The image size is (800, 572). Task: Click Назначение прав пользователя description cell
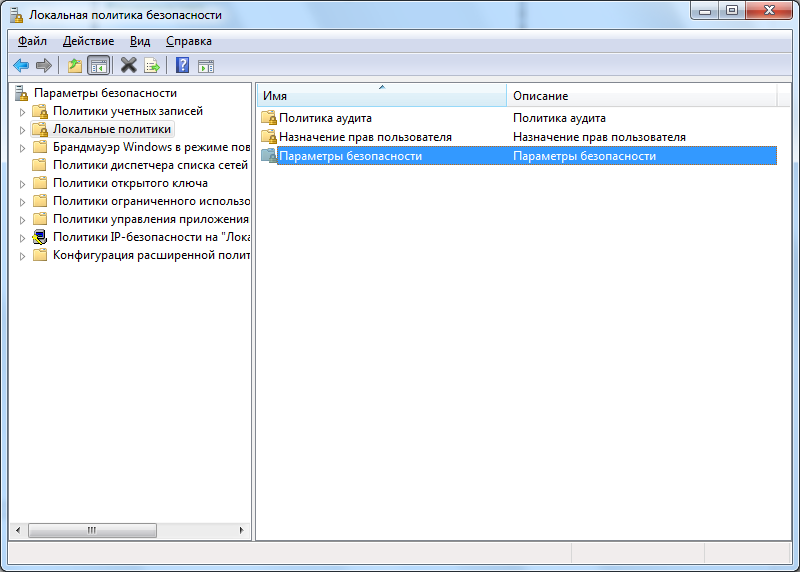tap(599, 137)
